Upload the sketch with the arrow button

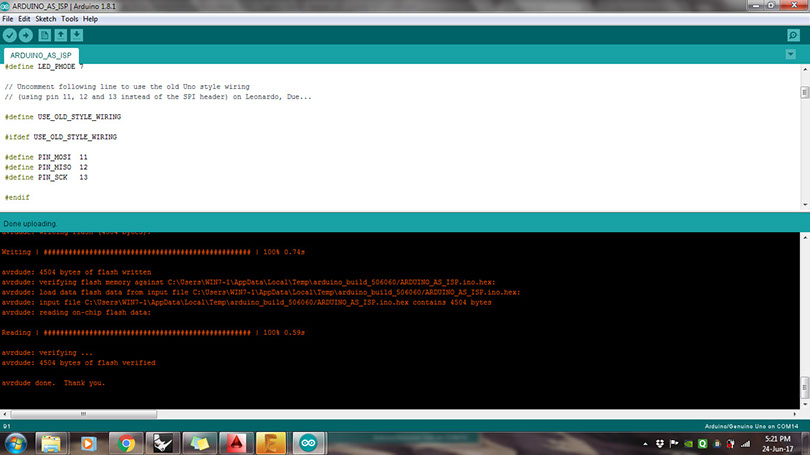tap(26, 35)
